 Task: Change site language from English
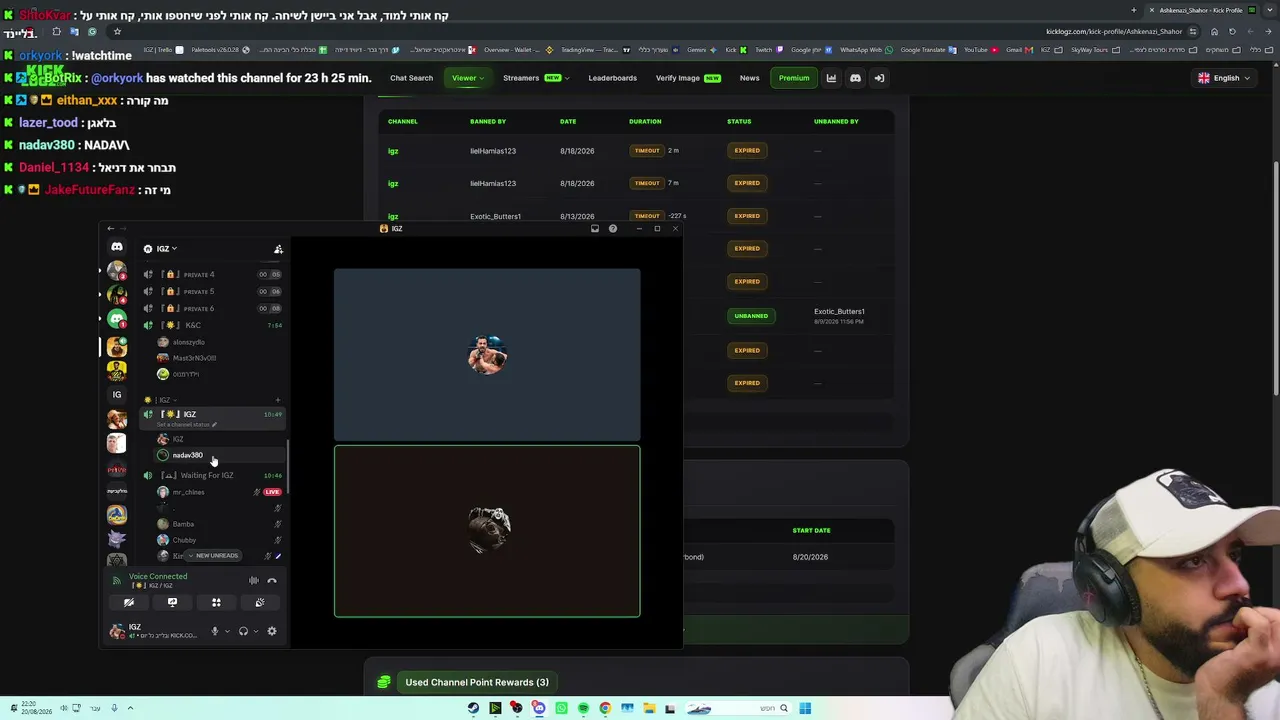[x=1224, y=78]
